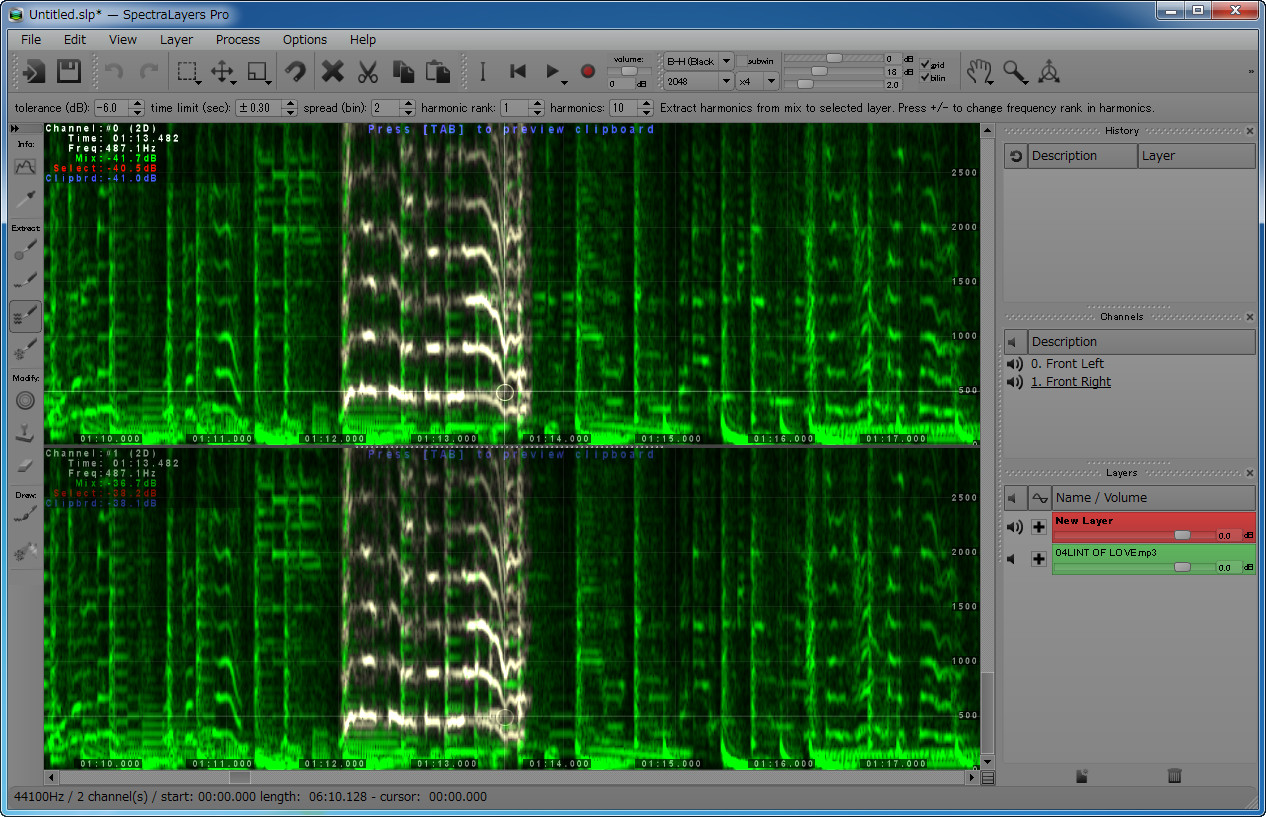This screenshot has height=817, width=1266.
Task: Open the View menu
Action: point(123,40)
